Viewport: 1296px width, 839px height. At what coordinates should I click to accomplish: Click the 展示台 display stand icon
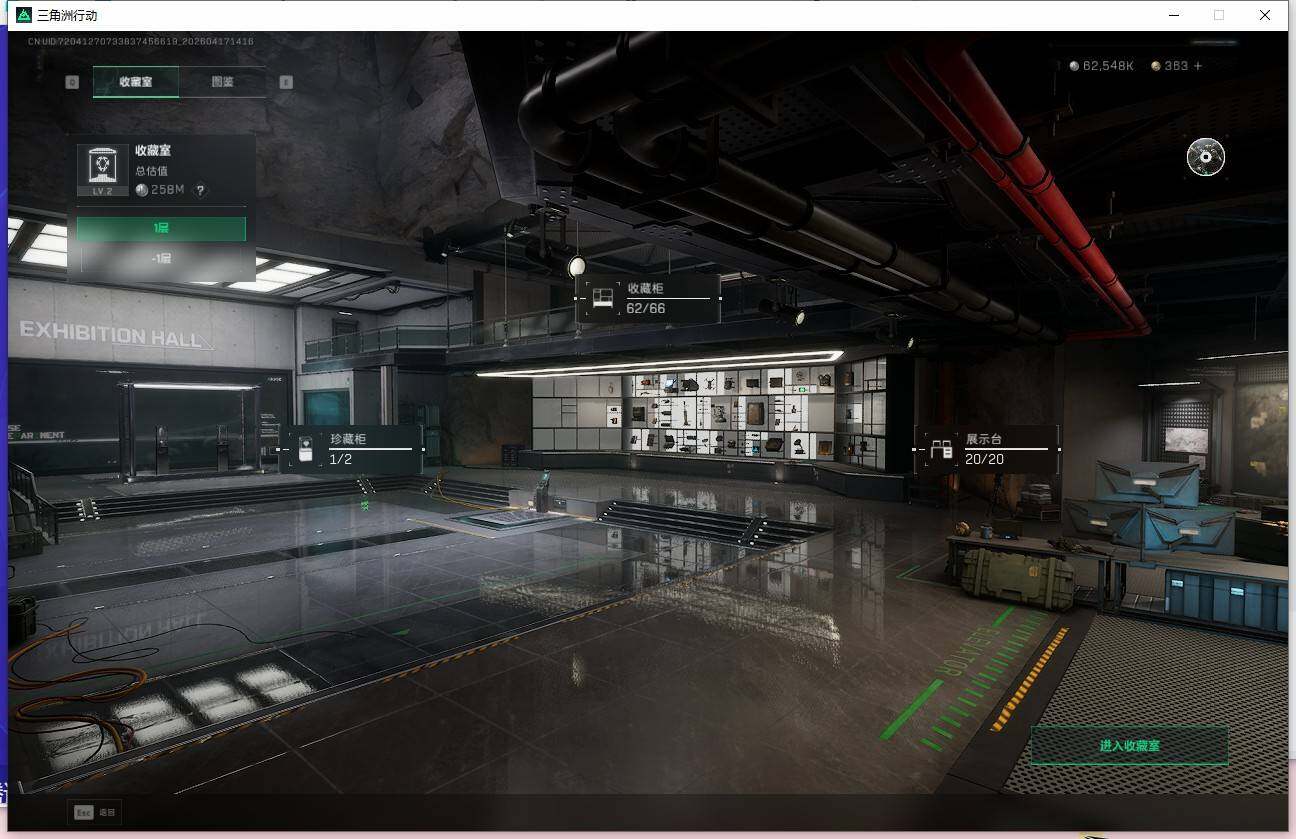point(941,449)
